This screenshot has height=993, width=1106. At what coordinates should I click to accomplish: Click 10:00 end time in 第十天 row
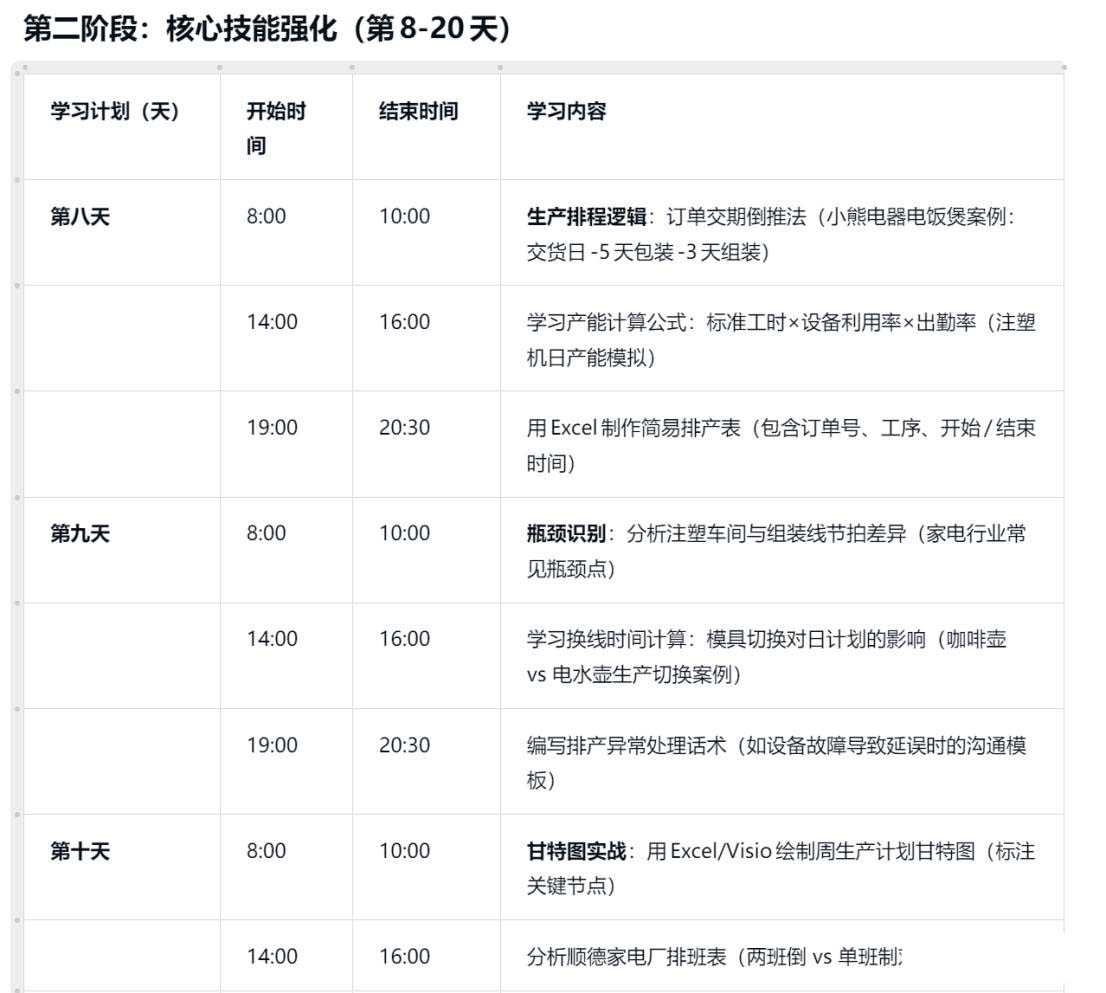click(404, 851)
